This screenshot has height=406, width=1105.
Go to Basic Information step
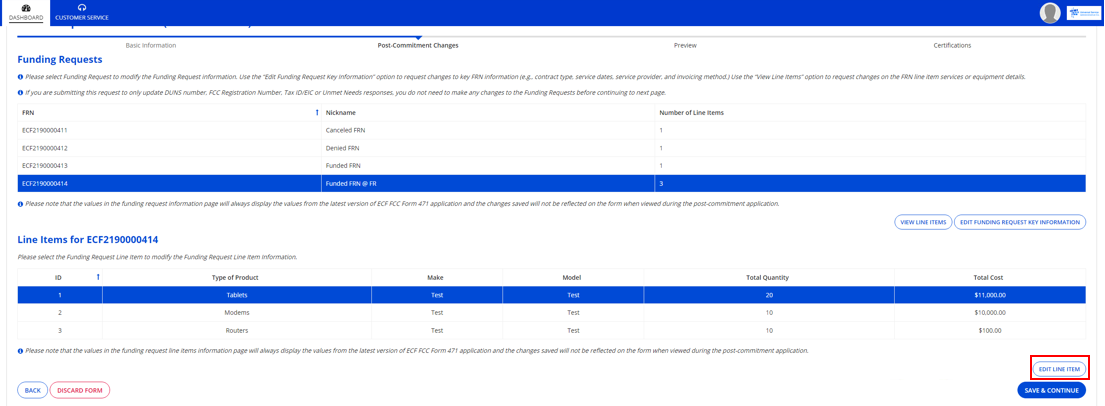tap(151, 45)
